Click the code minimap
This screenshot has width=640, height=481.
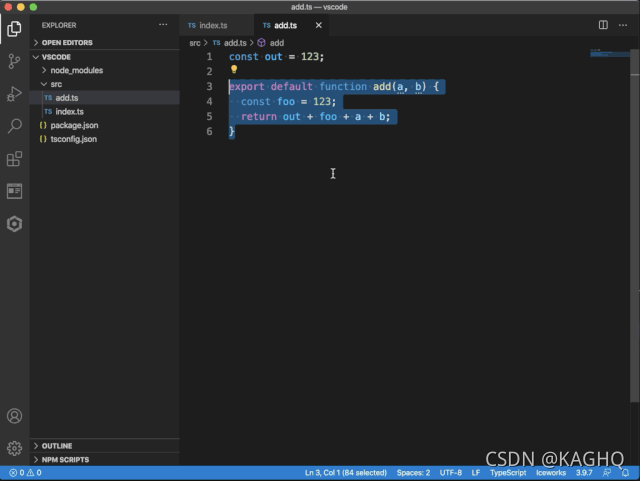(x=610, y=53)
